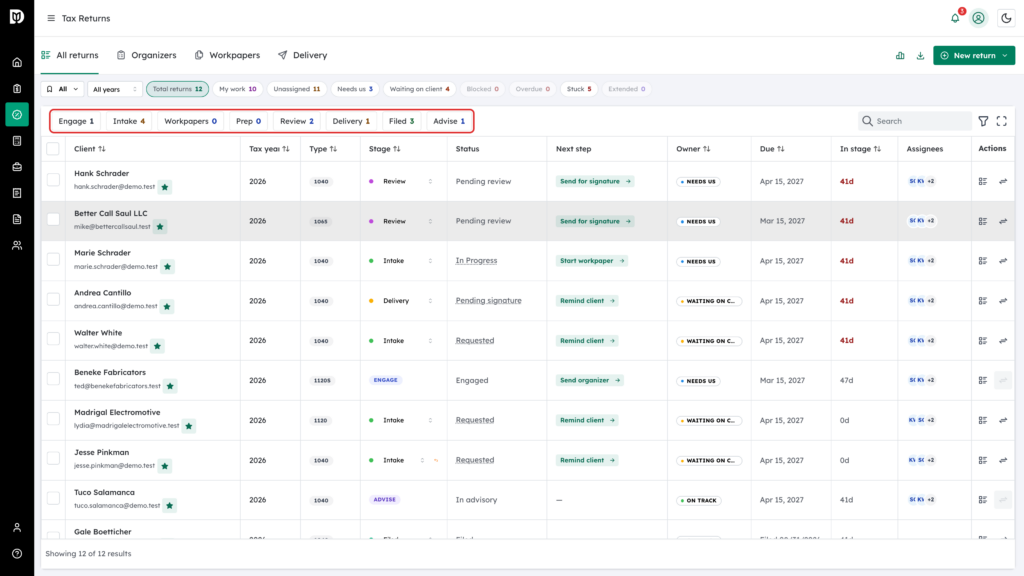Screen dimensions: 1024x576
Task: Open the chart analytics icon
Action: tap(900, 56)
